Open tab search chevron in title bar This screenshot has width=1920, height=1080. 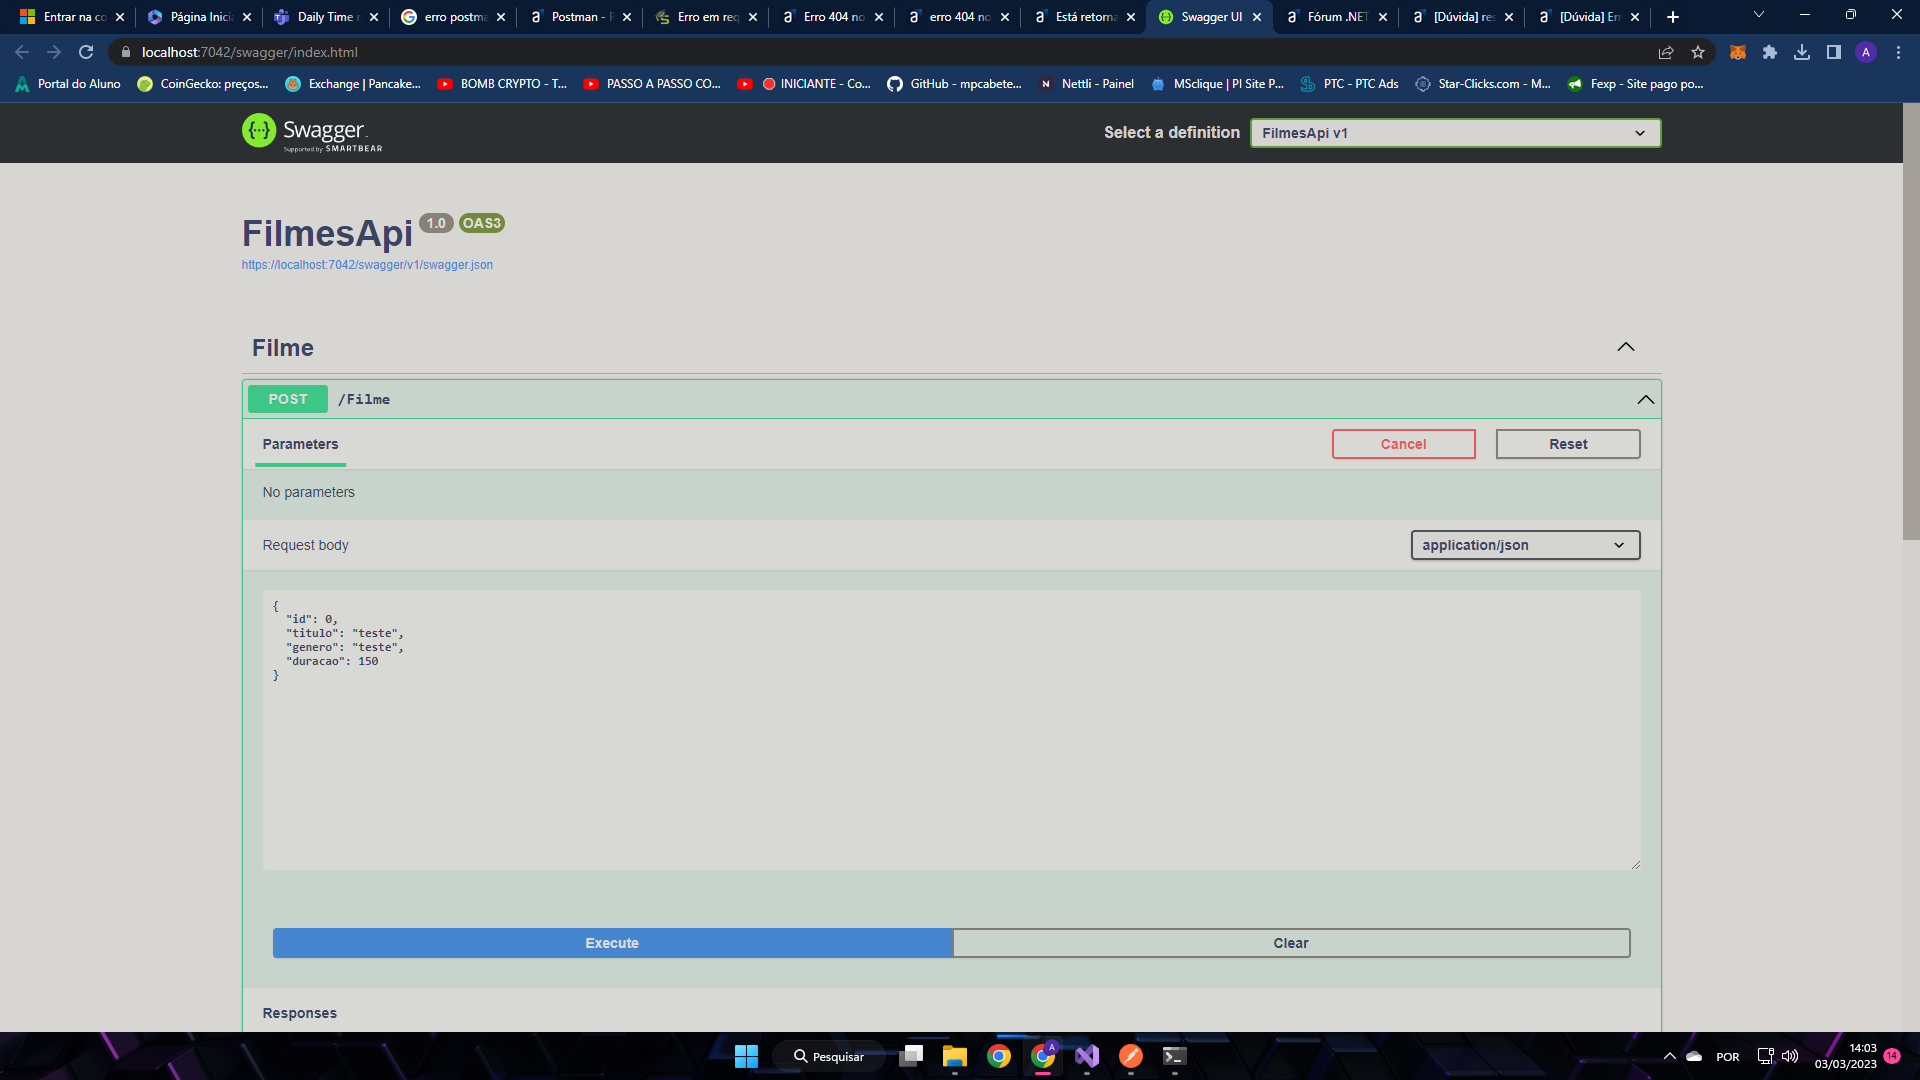[1759, 15]
